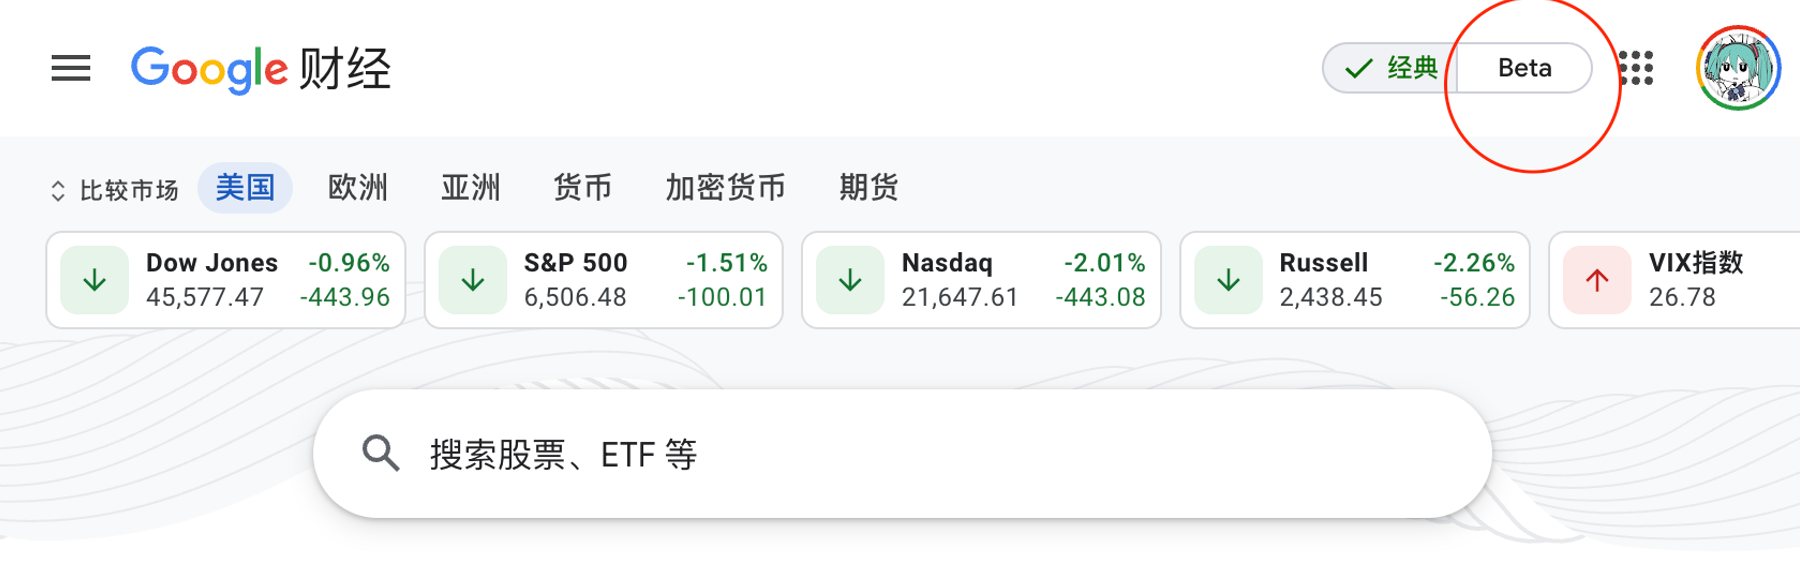Open the 货币 markets view
The height and width of the screenshot is (582, 1800).
click(583, 188)
